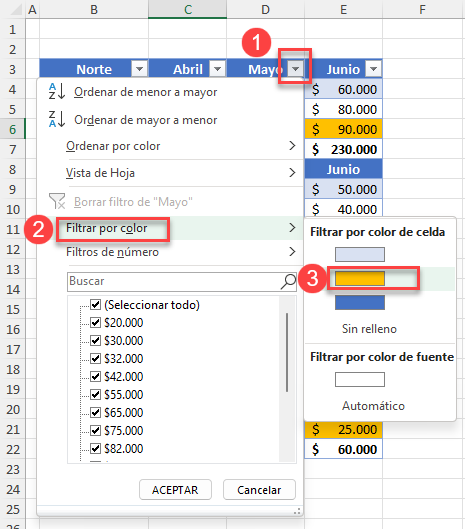Click the orange cell with 90.000
Screen dimensions: 465x529
[x=344, y=129]
